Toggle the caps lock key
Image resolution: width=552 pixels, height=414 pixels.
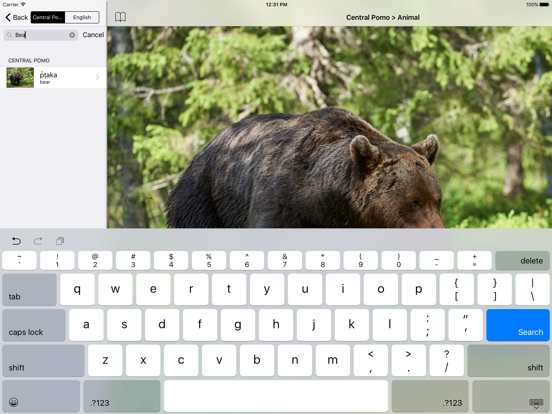[34, 325]
